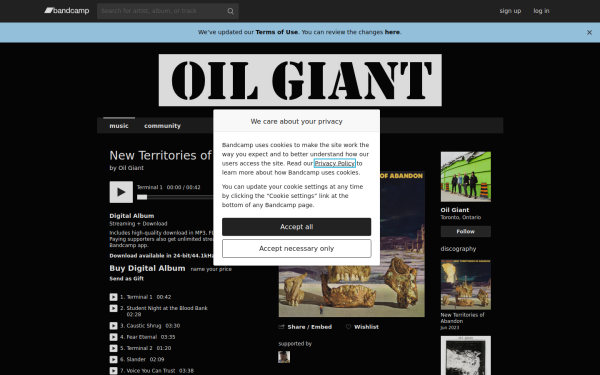
Task: Click the Bandcamp logo
Action: pos(67,11)
